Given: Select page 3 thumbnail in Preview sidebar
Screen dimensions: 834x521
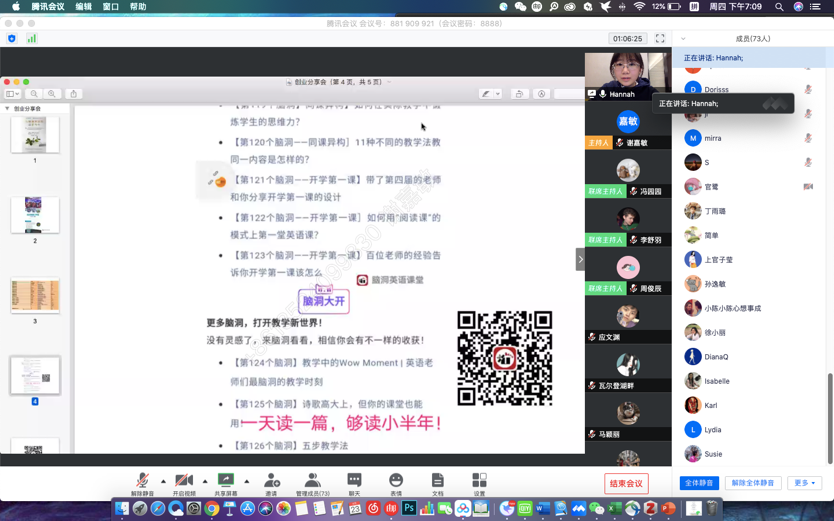Looking at the screenshot, I should 35,296.
